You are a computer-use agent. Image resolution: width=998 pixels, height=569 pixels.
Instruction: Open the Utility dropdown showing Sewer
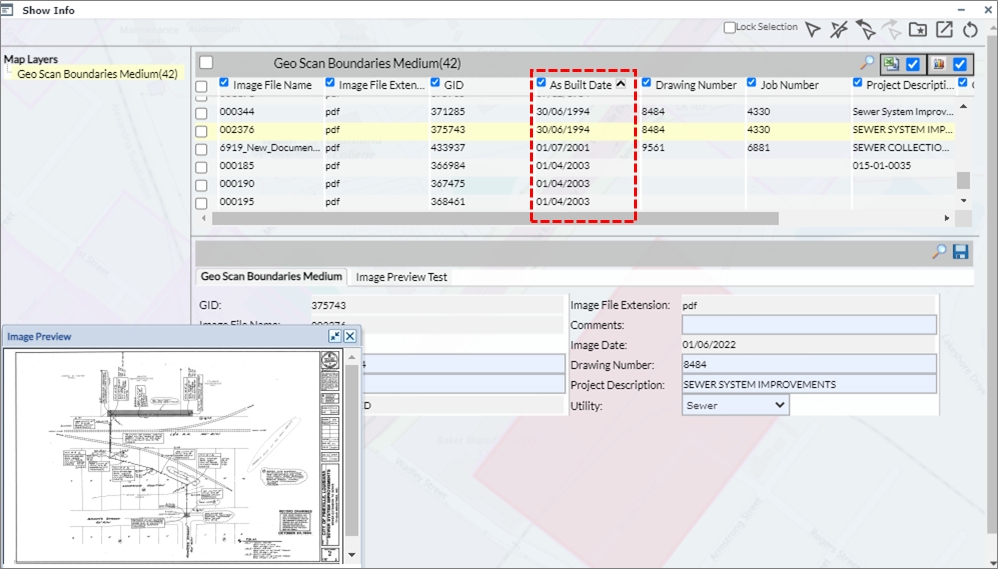click(736, 405)
